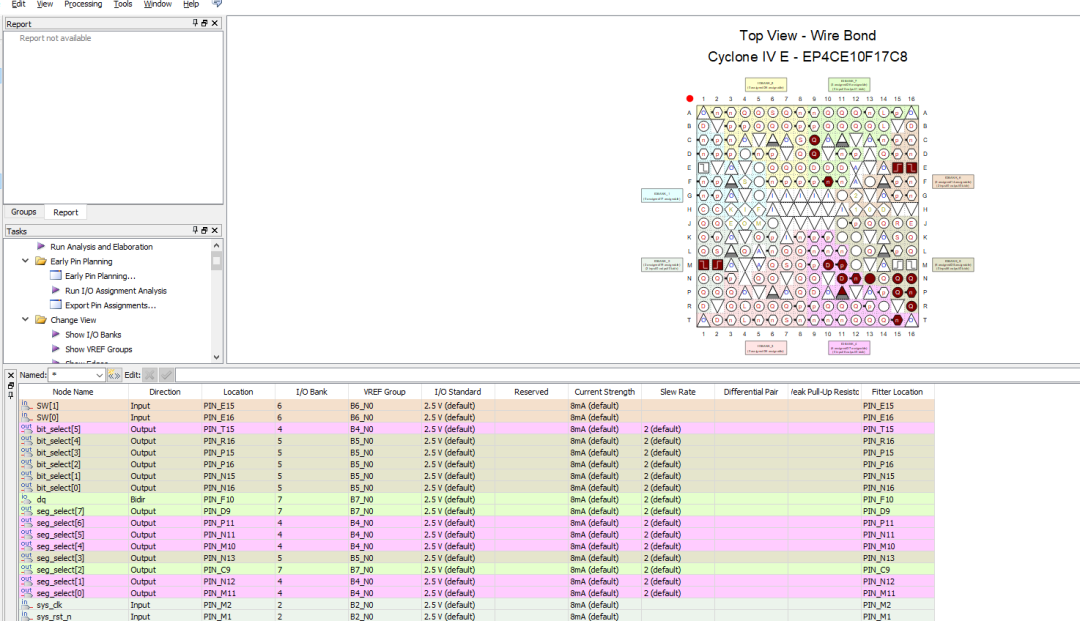Open Early Pin Planning dialog

pyautogui.click(x=100, y=276)
